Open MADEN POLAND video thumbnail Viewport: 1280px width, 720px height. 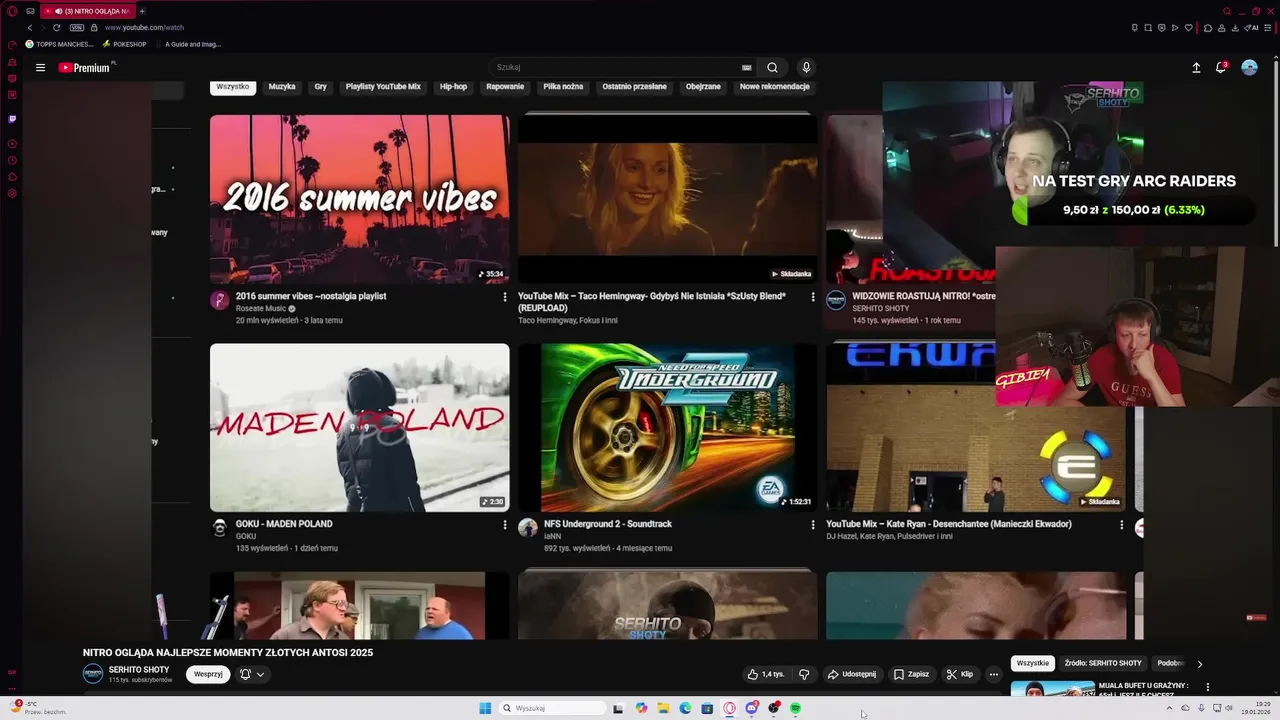click(x=360, y=428)
